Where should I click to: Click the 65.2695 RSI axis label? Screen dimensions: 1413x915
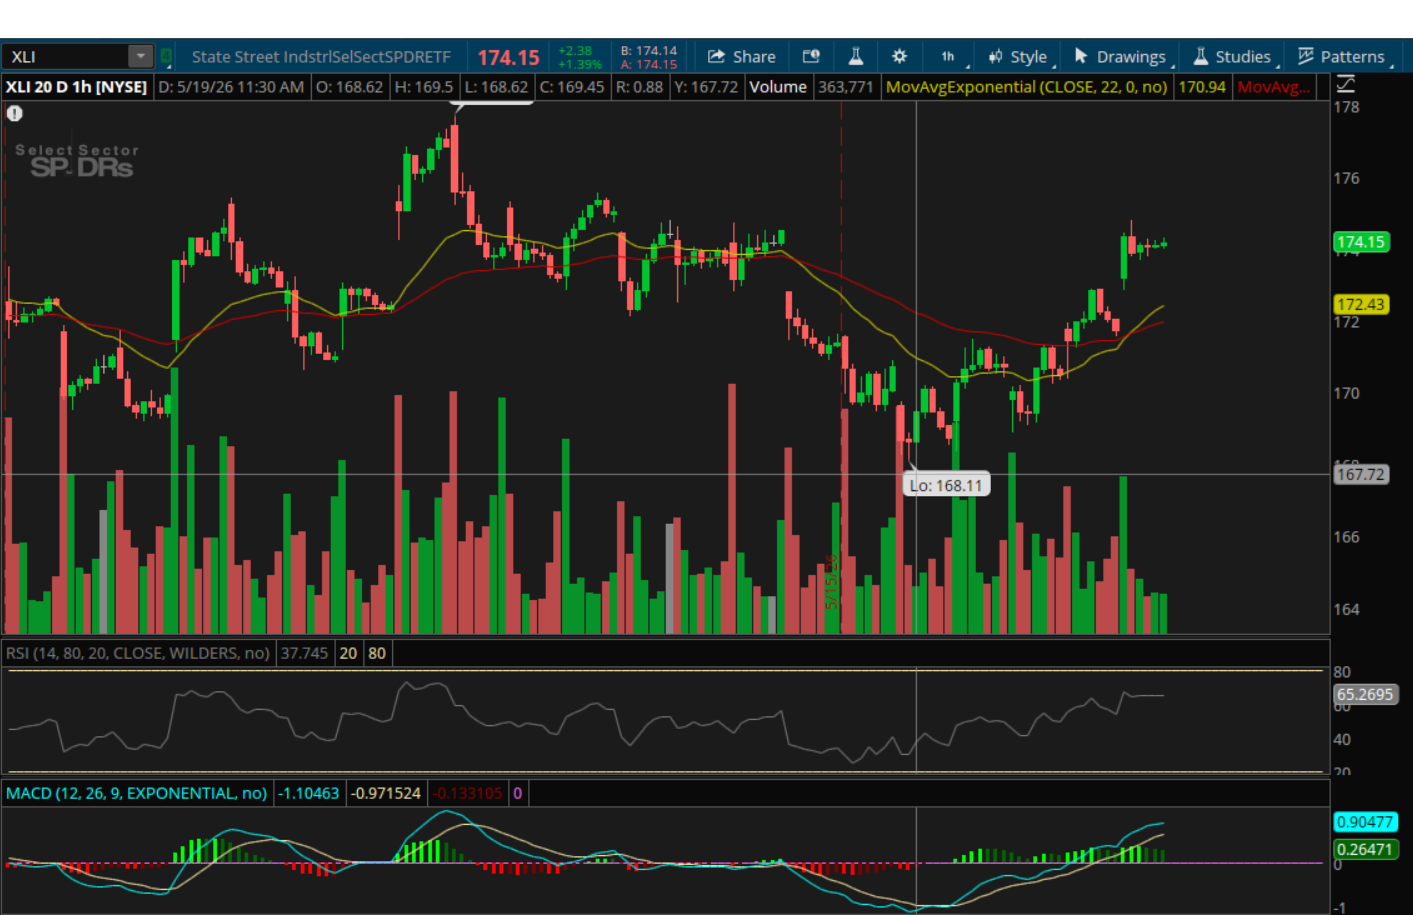tap(1365, 694)
